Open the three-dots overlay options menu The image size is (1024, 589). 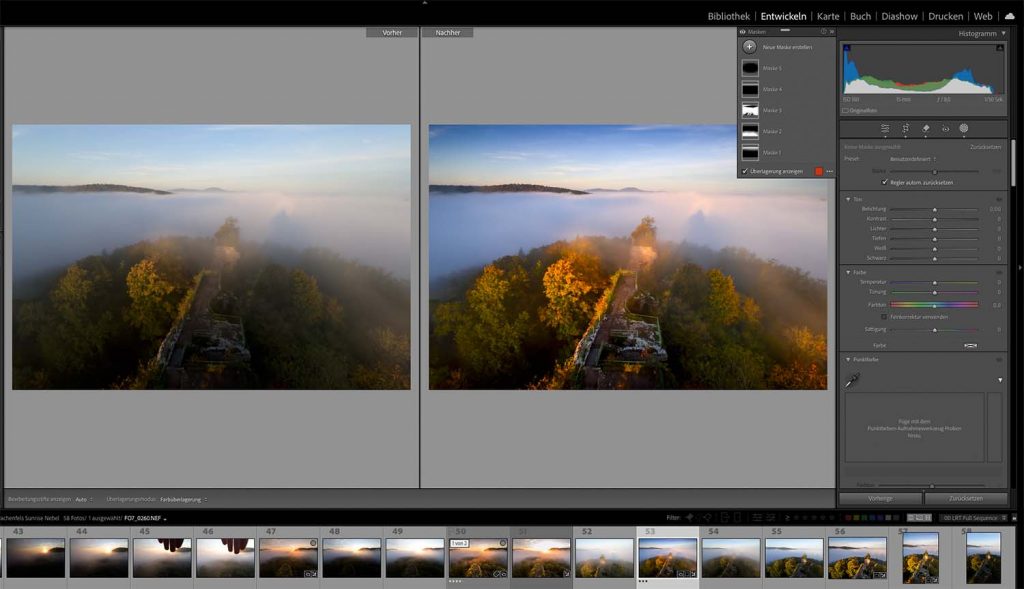829,171
